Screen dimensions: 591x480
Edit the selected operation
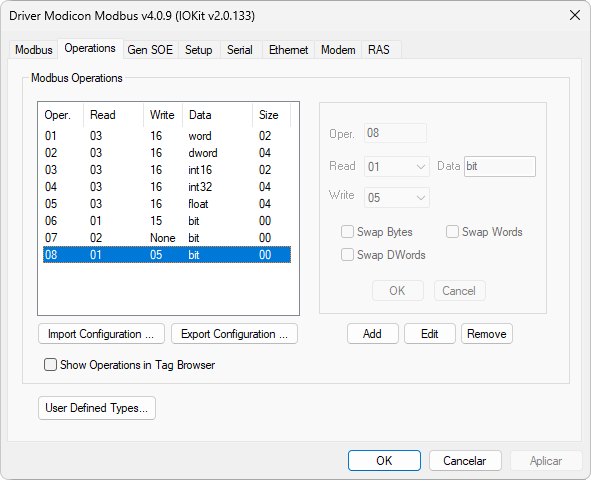click(430, 334)
